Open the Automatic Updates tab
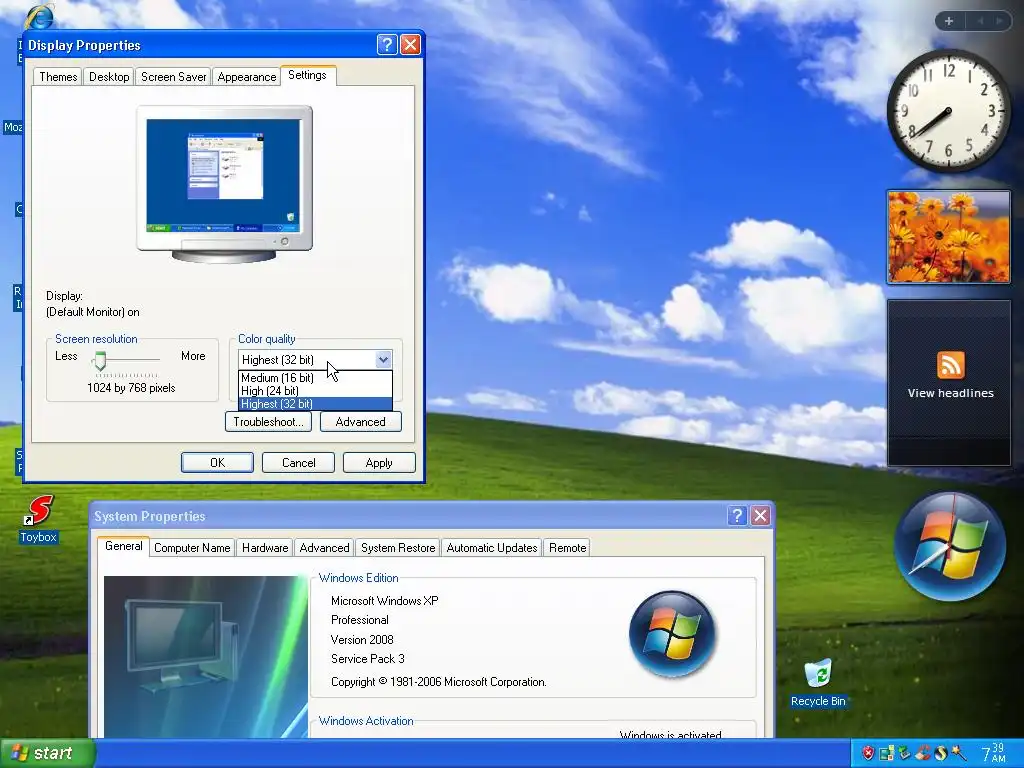 coord(492,548)
